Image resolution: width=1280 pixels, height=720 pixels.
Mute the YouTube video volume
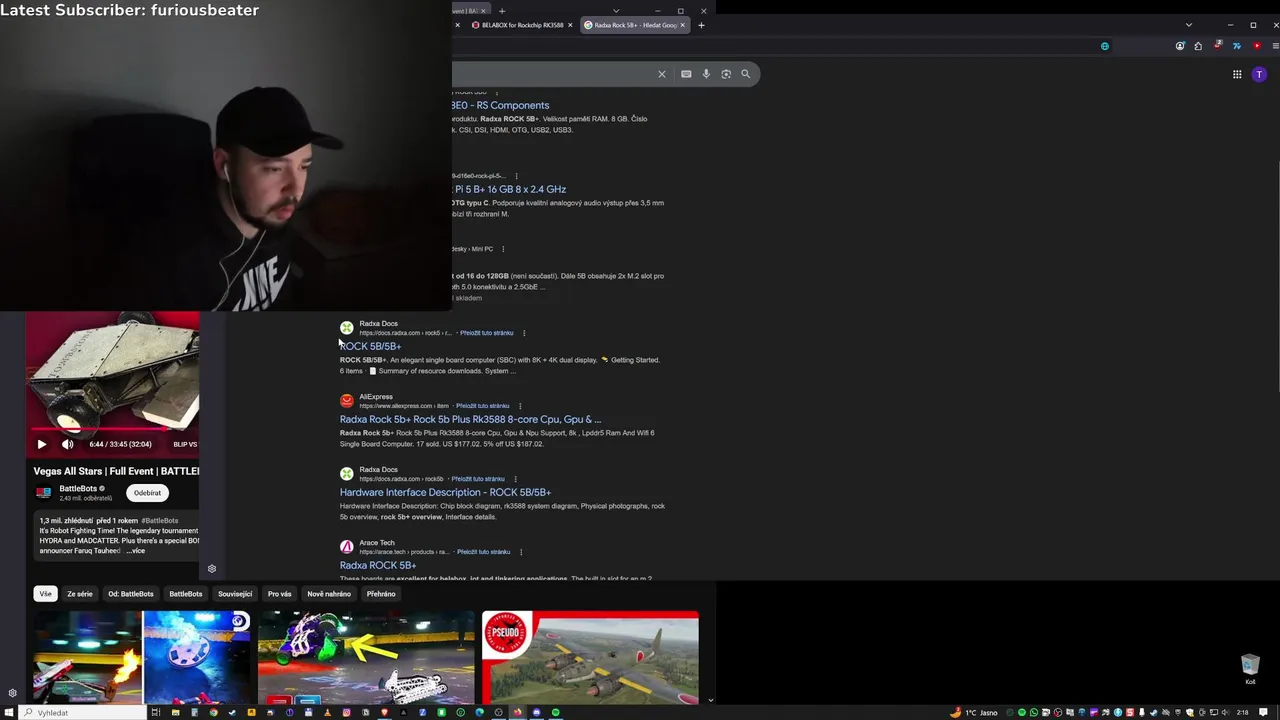tap(67, 444)
